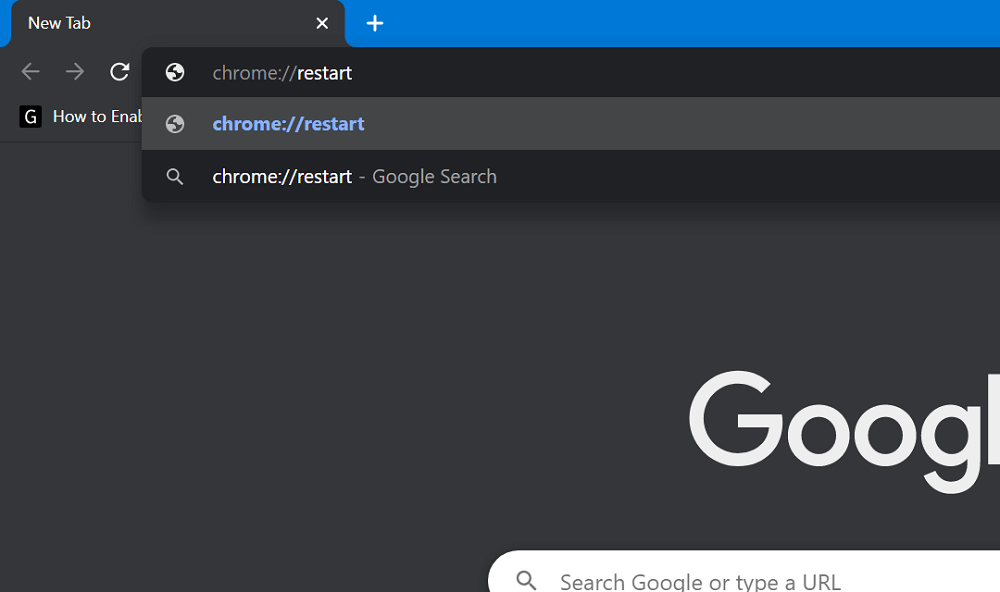Screen dimensions: 1000x592
Task: Choose chrome://restart - Google Search suggestion
Action: tap(571, 177)
